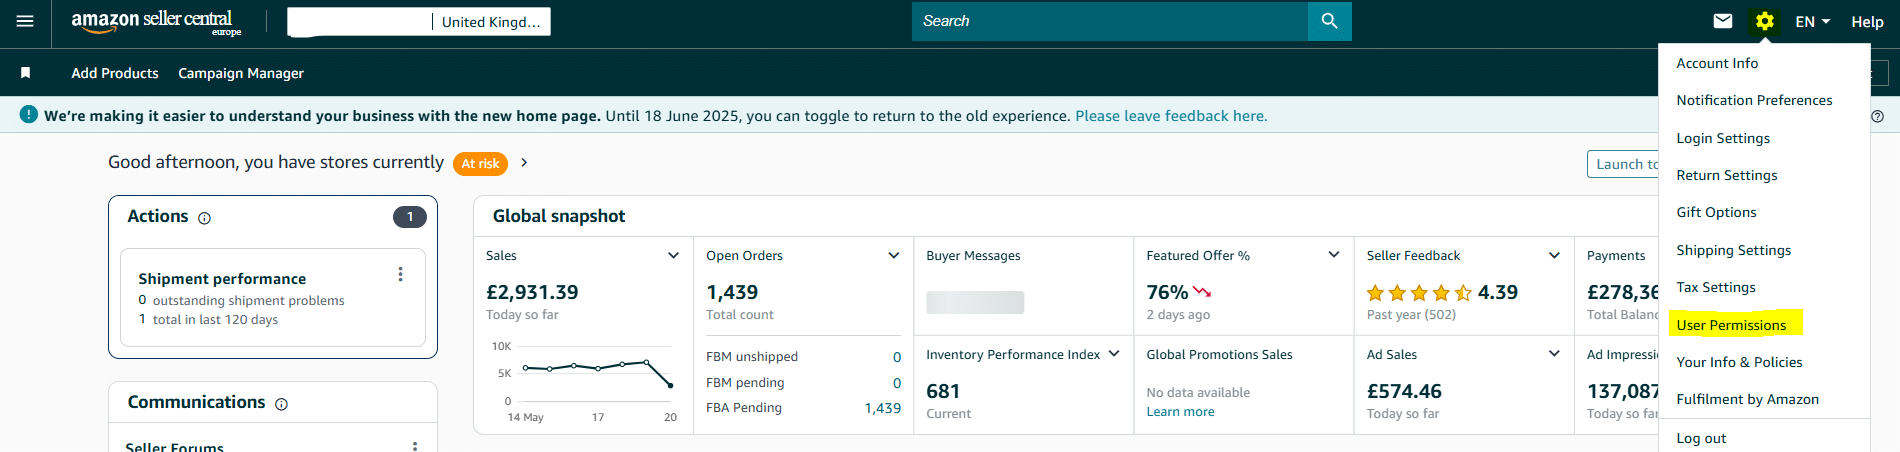Open the mail messages icon
This screenshot has height=452, width=1900.
pyautogui.click(x=1722, y=21)
